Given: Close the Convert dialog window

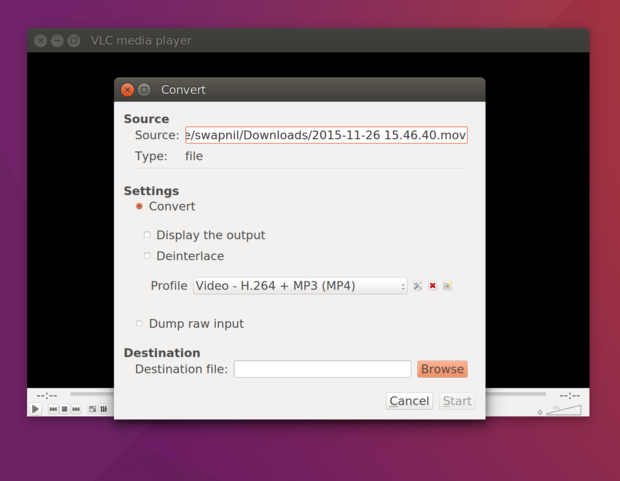Looking at the screenshot, I should (127, 90).
